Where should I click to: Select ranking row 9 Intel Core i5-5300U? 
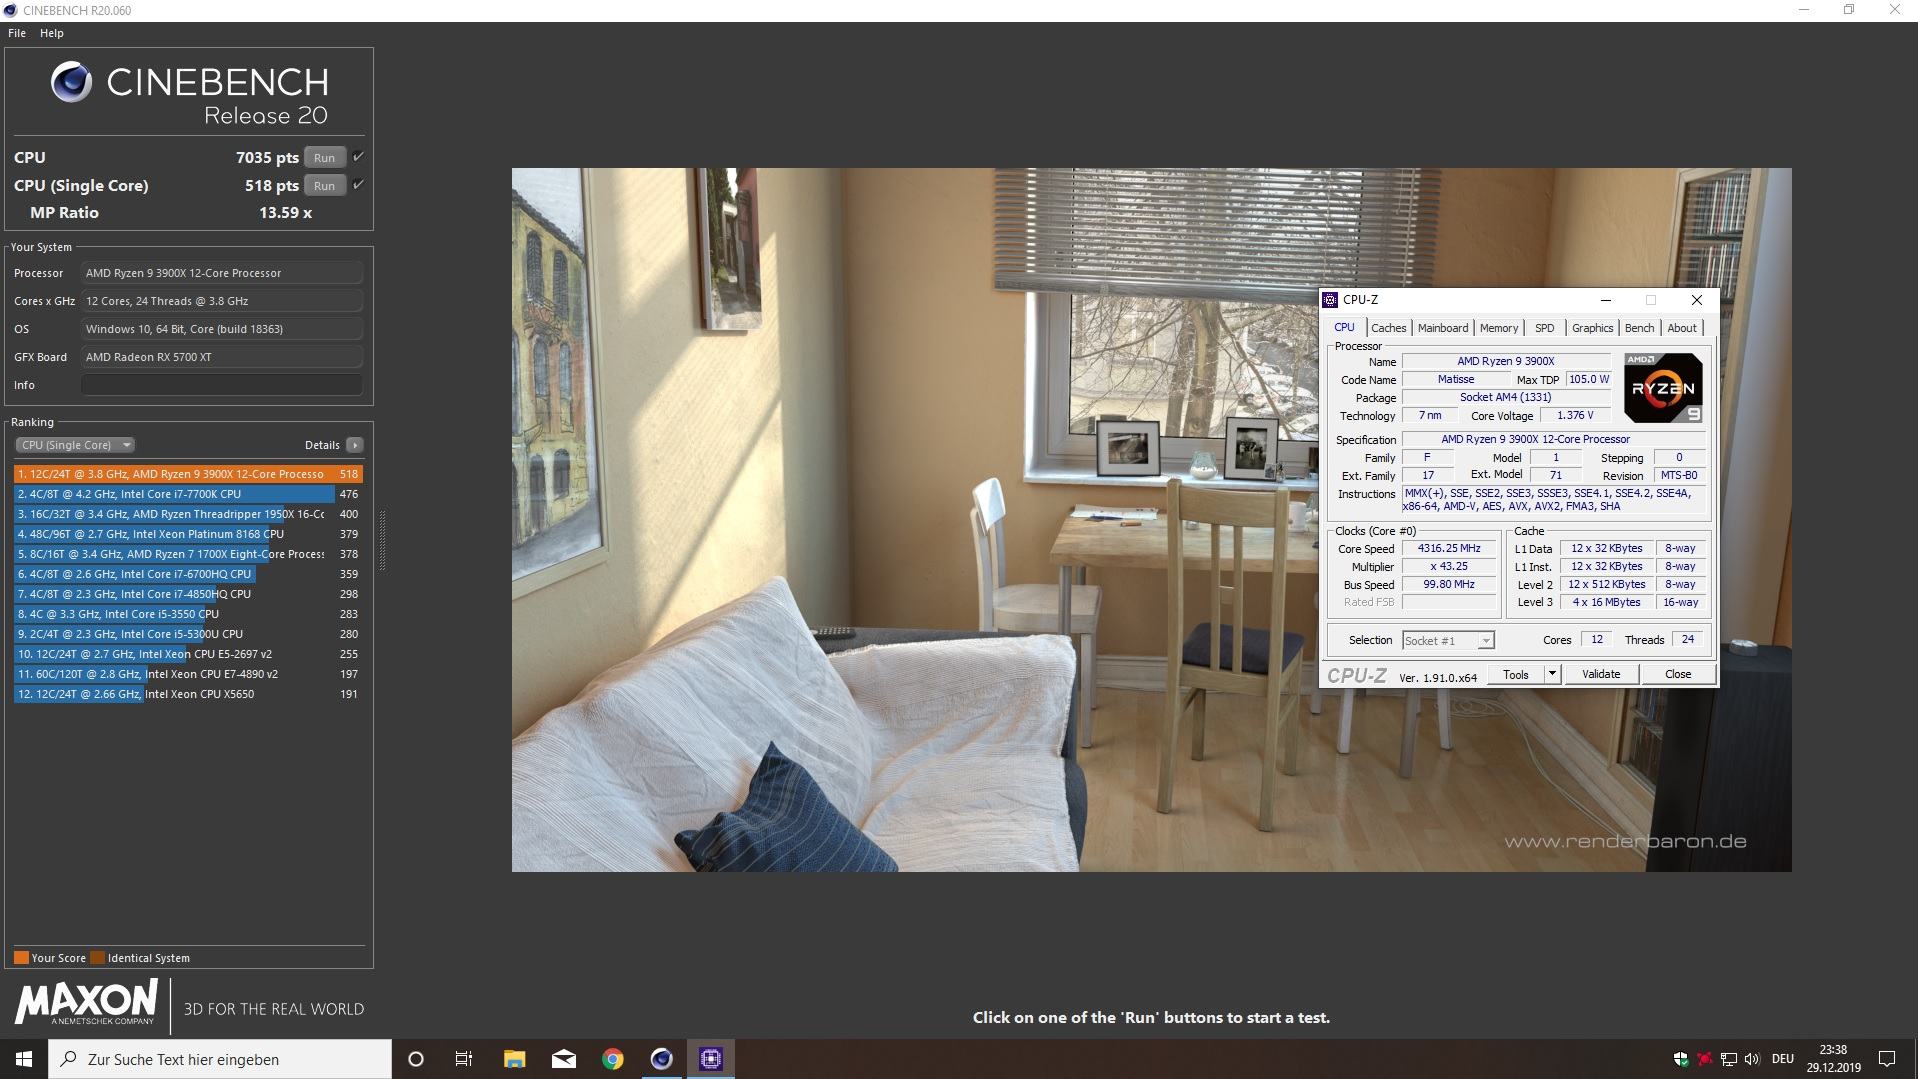pyautogui.click(x=188, y=634)
